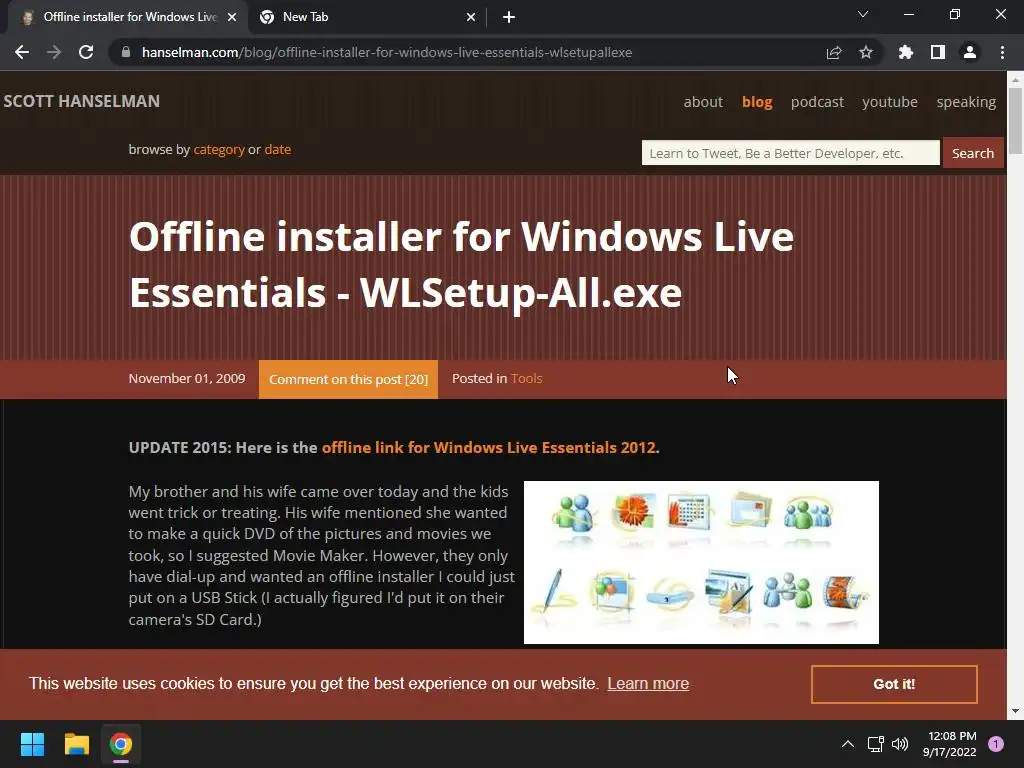Open the Tools category link

click(526, 379)
